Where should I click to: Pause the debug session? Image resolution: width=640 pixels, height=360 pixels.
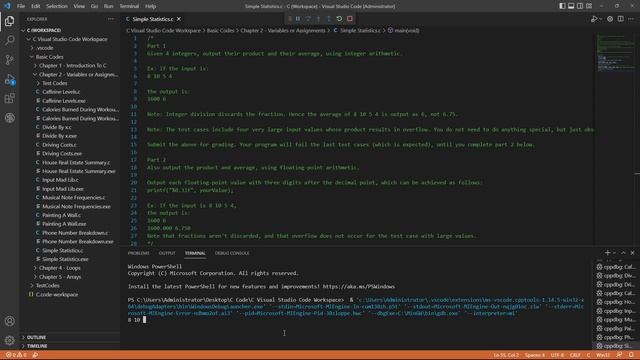point(298,19)
